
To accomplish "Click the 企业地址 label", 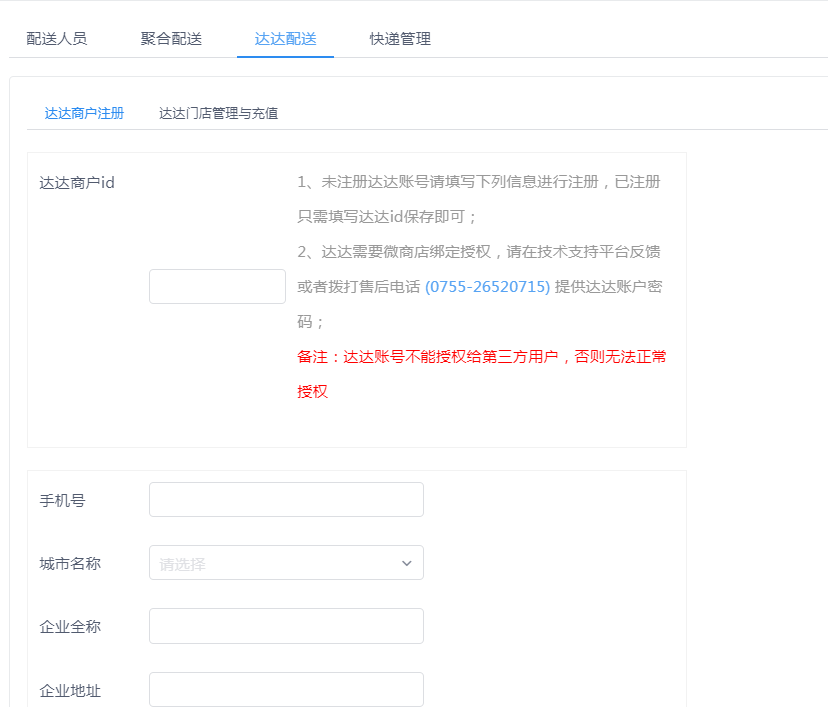I will pyautogui.click(x=70, y=690).
